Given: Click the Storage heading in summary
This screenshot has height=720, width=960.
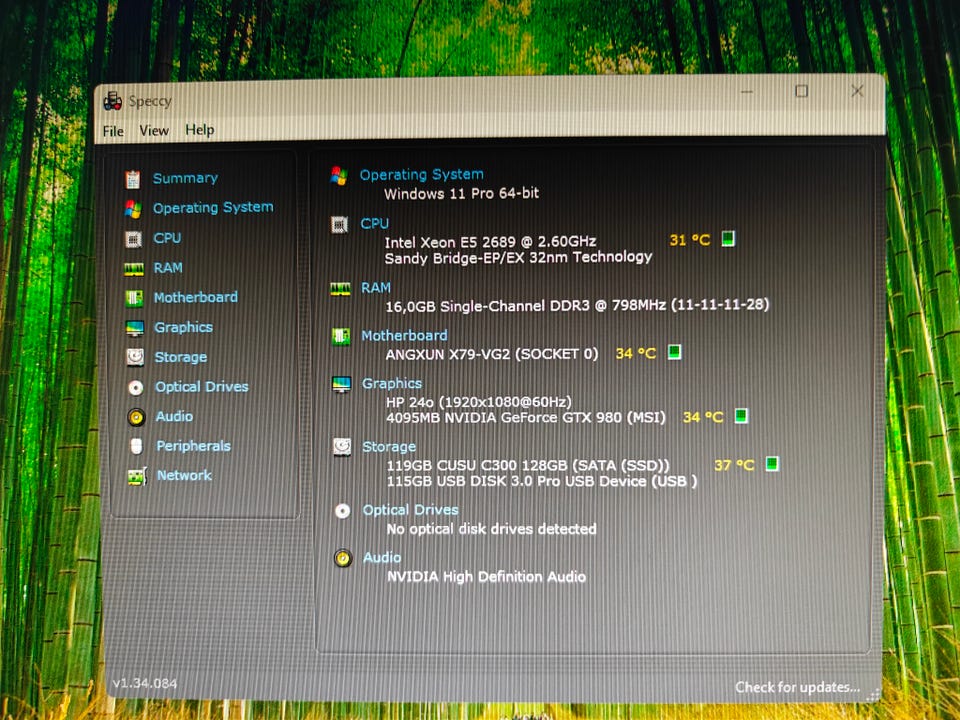Looking at the screenshot, I should 389,447.
